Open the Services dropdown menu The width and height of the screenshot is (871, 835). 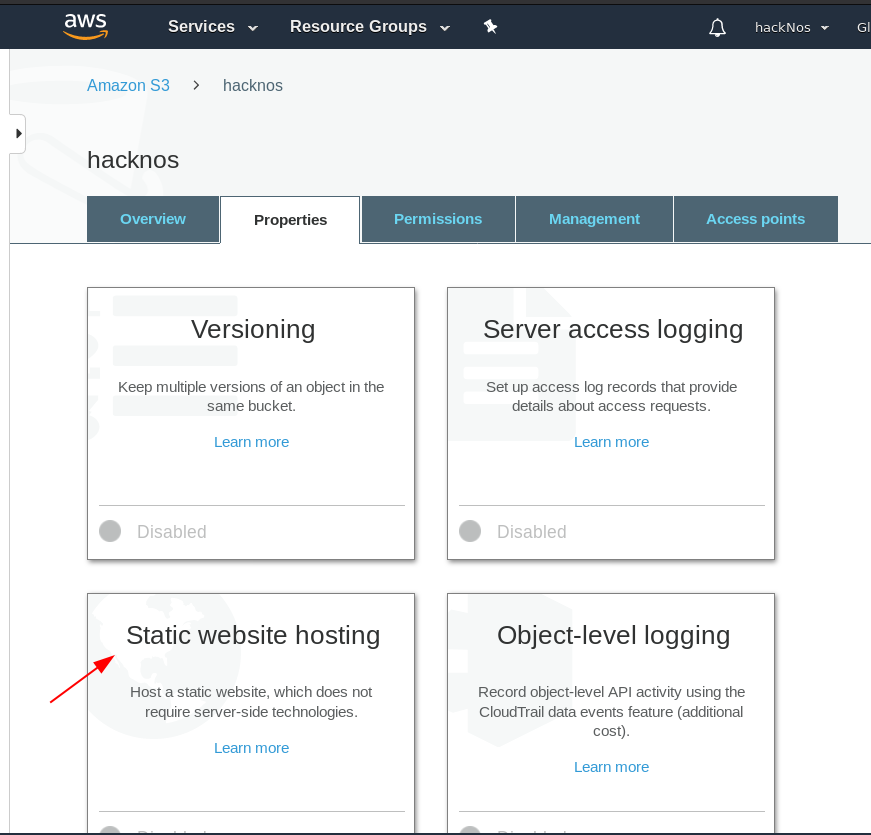coord(213,27)
